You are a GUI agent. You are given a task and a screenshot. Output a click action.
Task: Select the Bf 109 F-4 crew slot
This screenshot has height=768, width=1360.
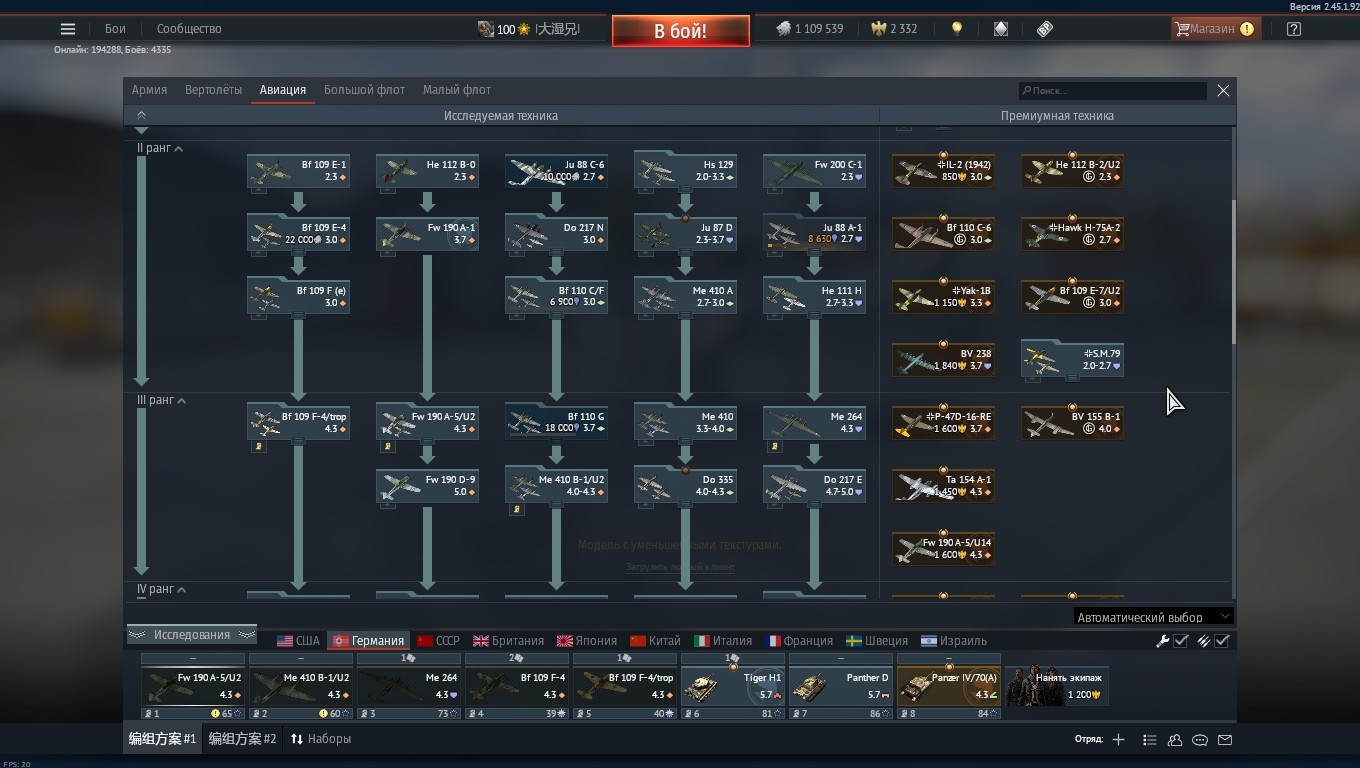517,686
